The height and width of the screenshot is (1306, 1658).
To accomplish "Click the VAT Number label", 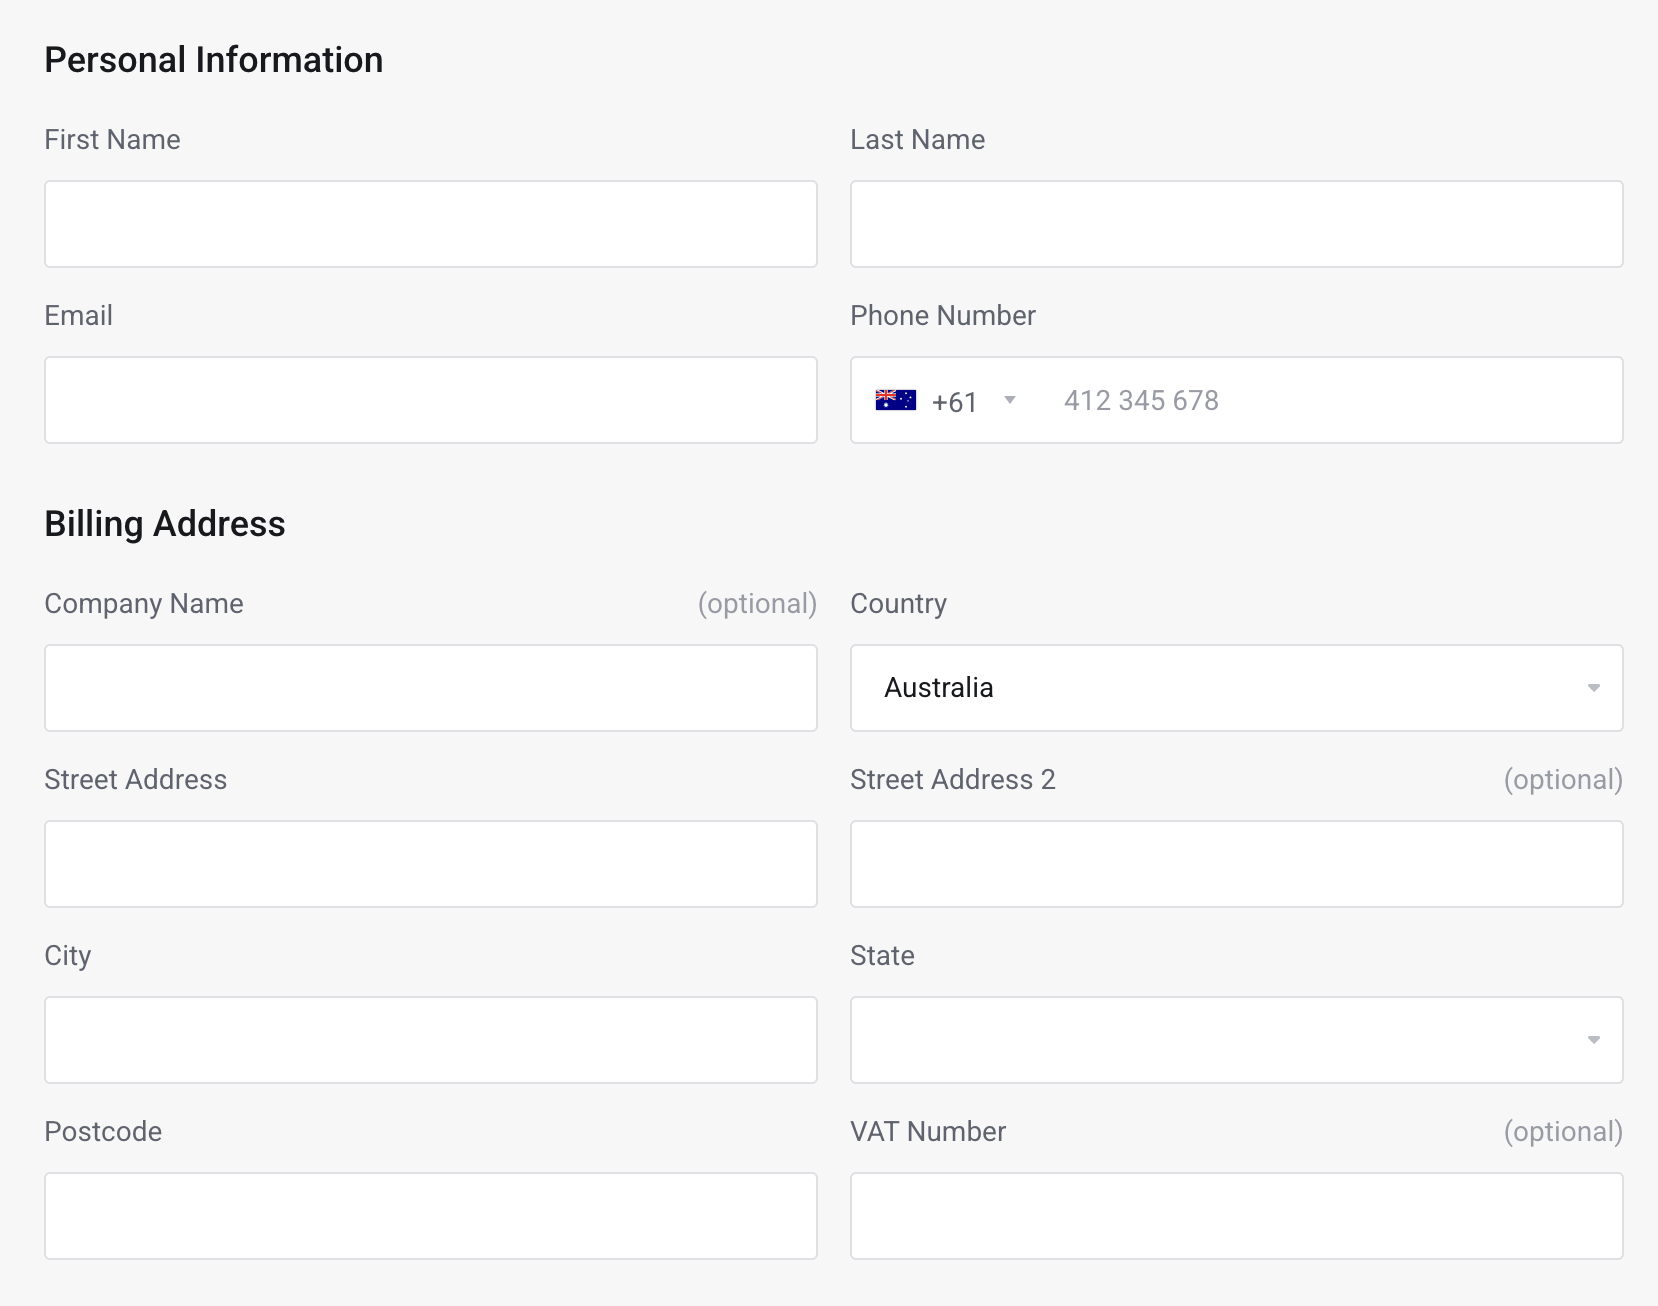I will pos(928,1131).
